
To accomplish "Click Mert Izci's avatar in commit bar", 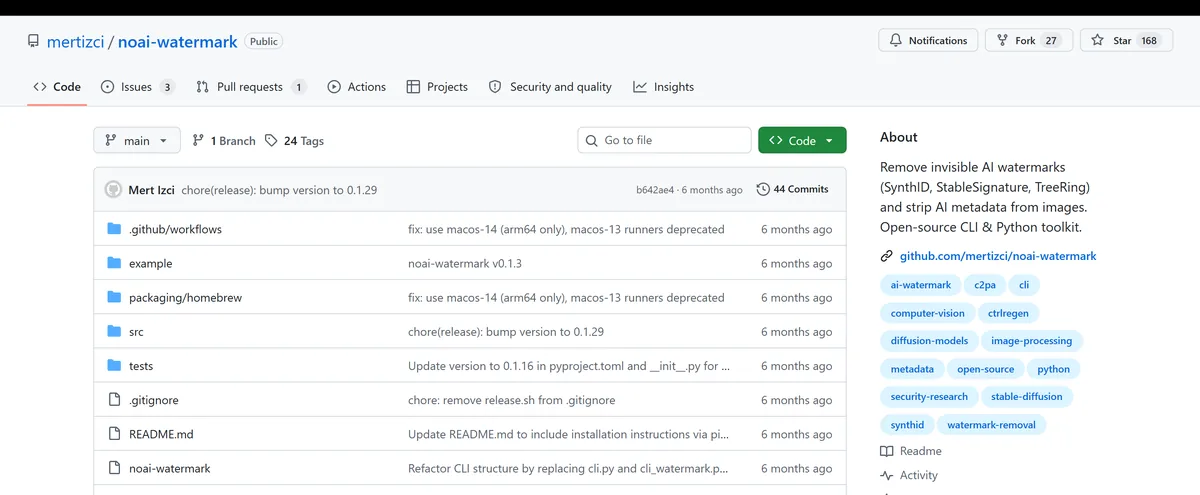I will pos(112,190).
